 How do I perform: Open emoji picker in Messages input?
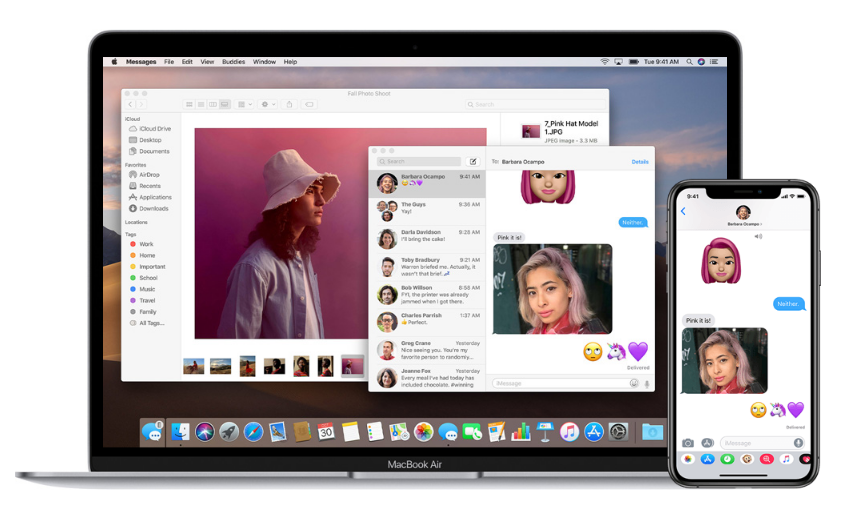coord(634,383)
